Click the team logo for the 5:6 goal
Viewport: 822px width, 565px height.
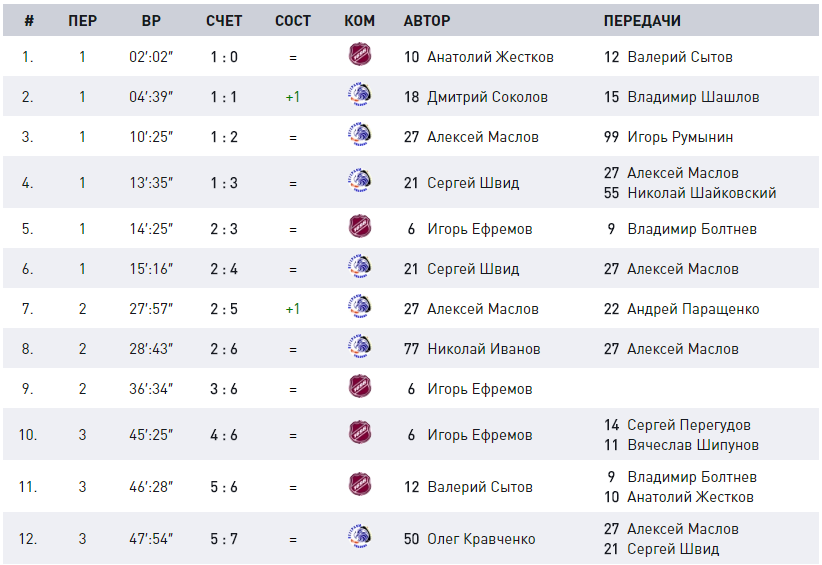point(360,484)
